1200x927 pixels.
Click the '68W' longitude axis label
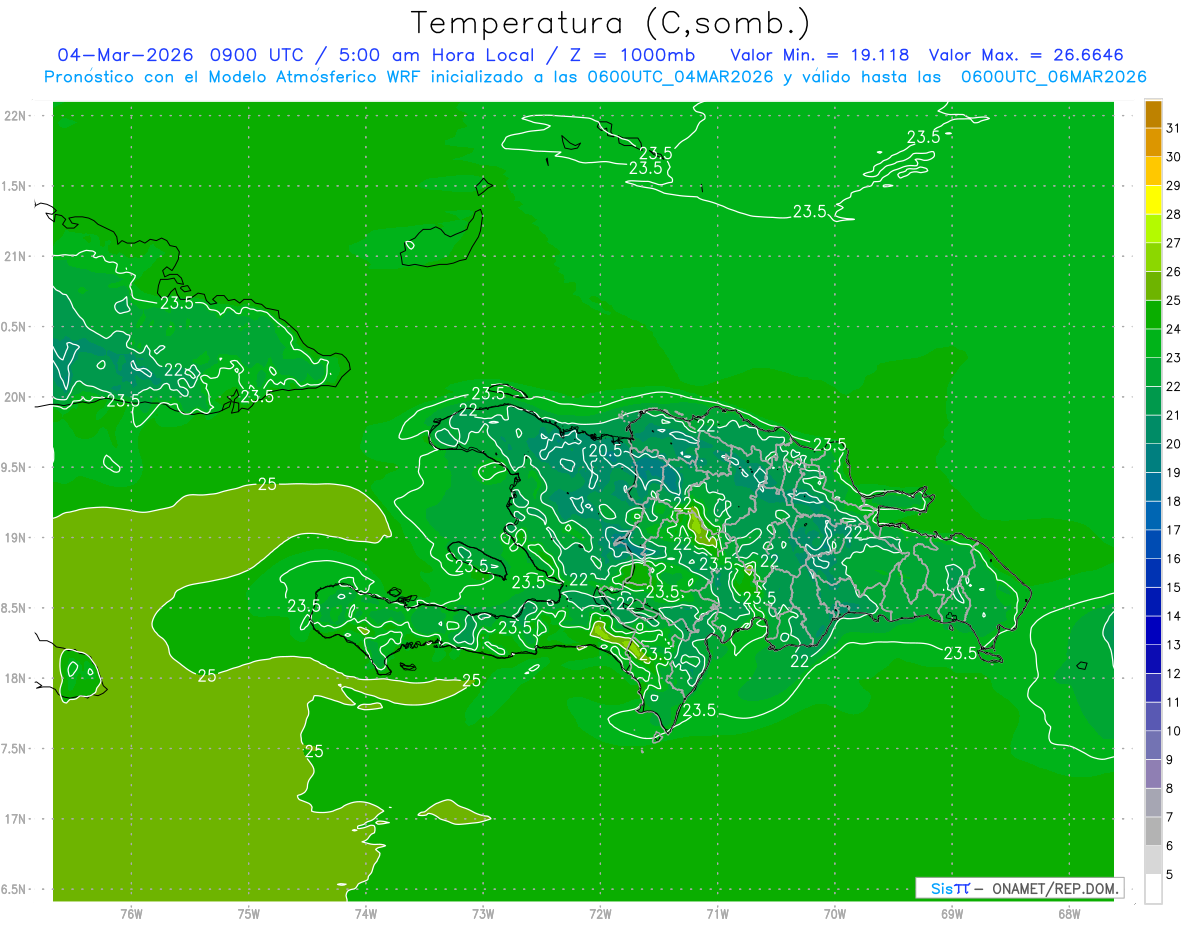point(1069,913)
